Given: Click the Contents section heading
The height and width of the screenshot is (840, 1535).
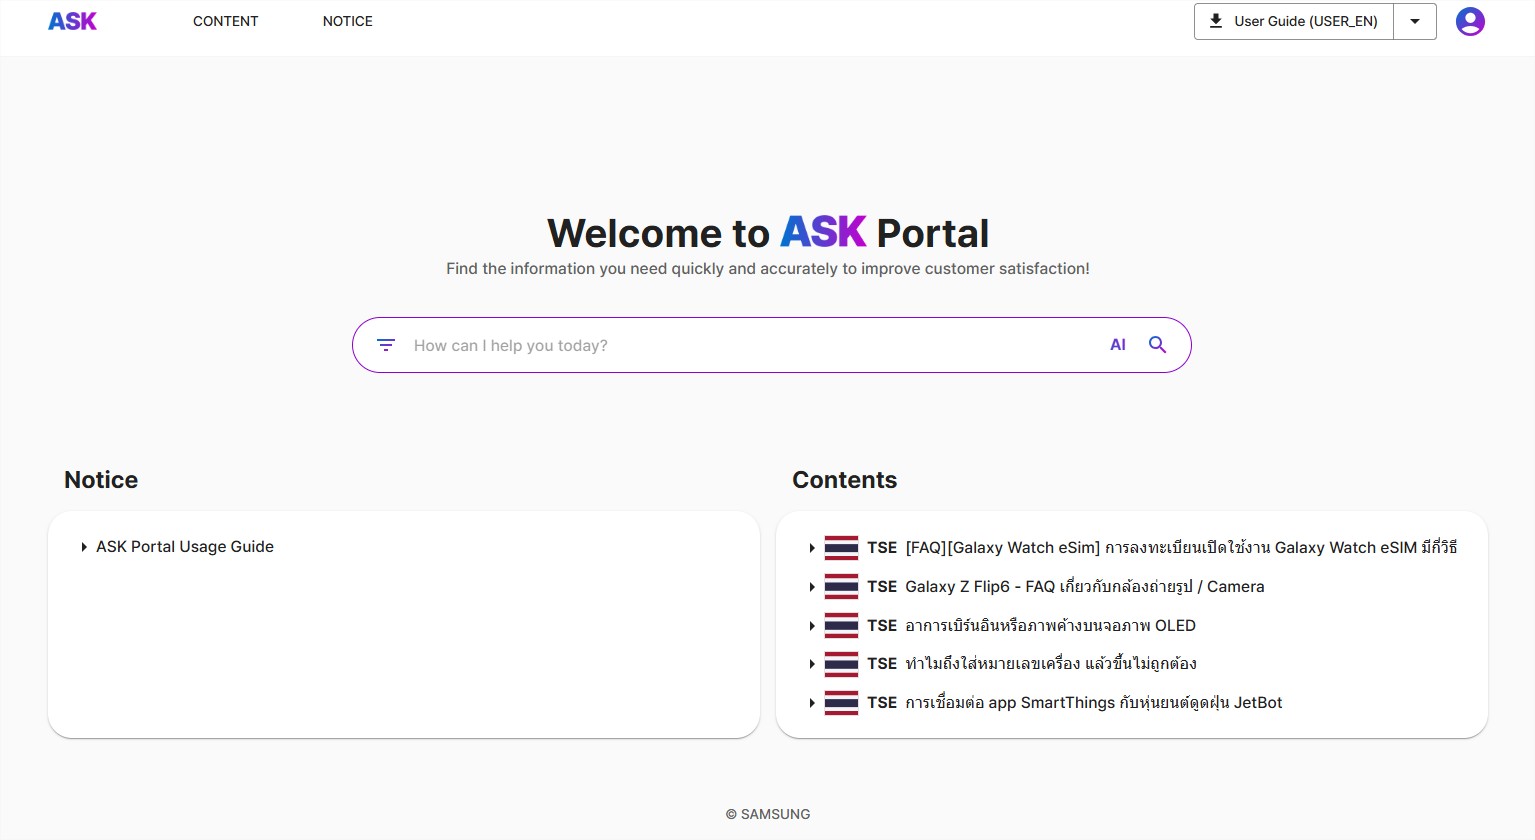Looking at the screenshot, I should tap(845, 480).
